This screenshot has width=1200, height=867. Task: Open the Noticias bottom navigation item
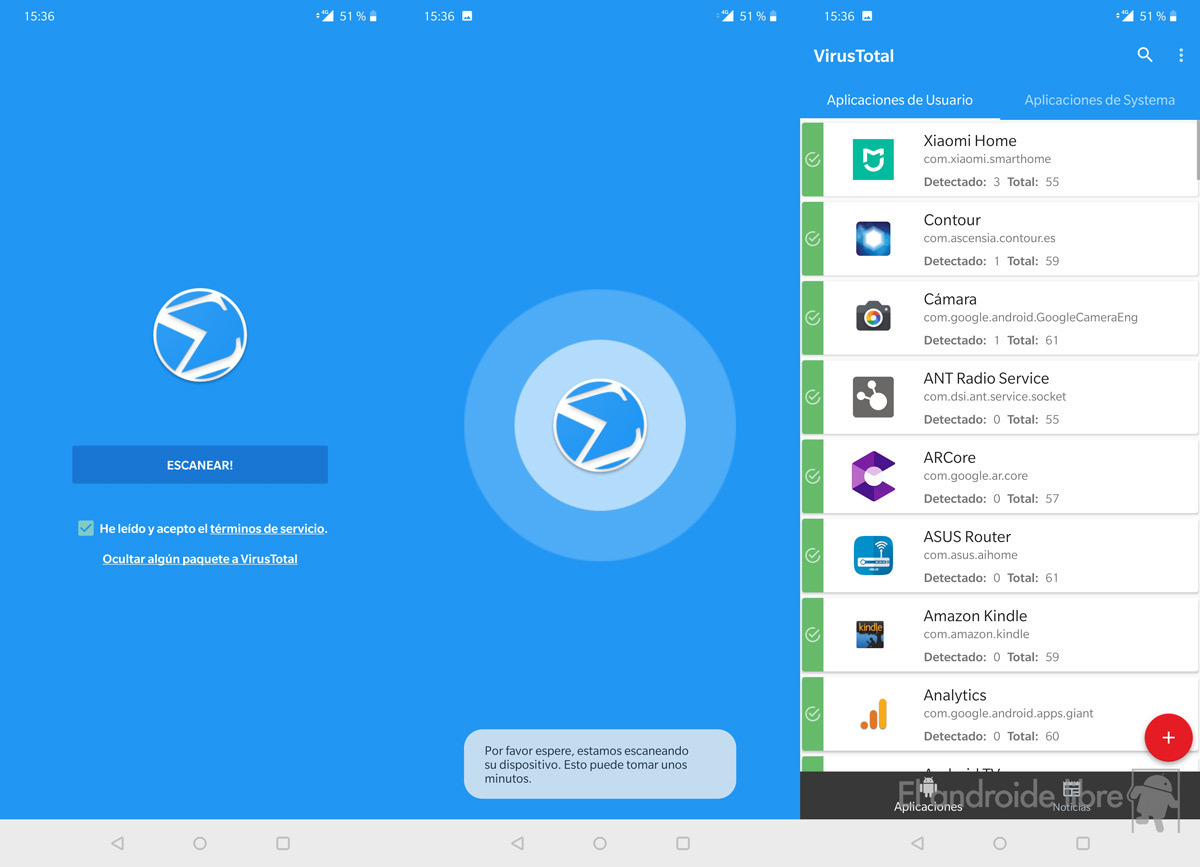1071,795
